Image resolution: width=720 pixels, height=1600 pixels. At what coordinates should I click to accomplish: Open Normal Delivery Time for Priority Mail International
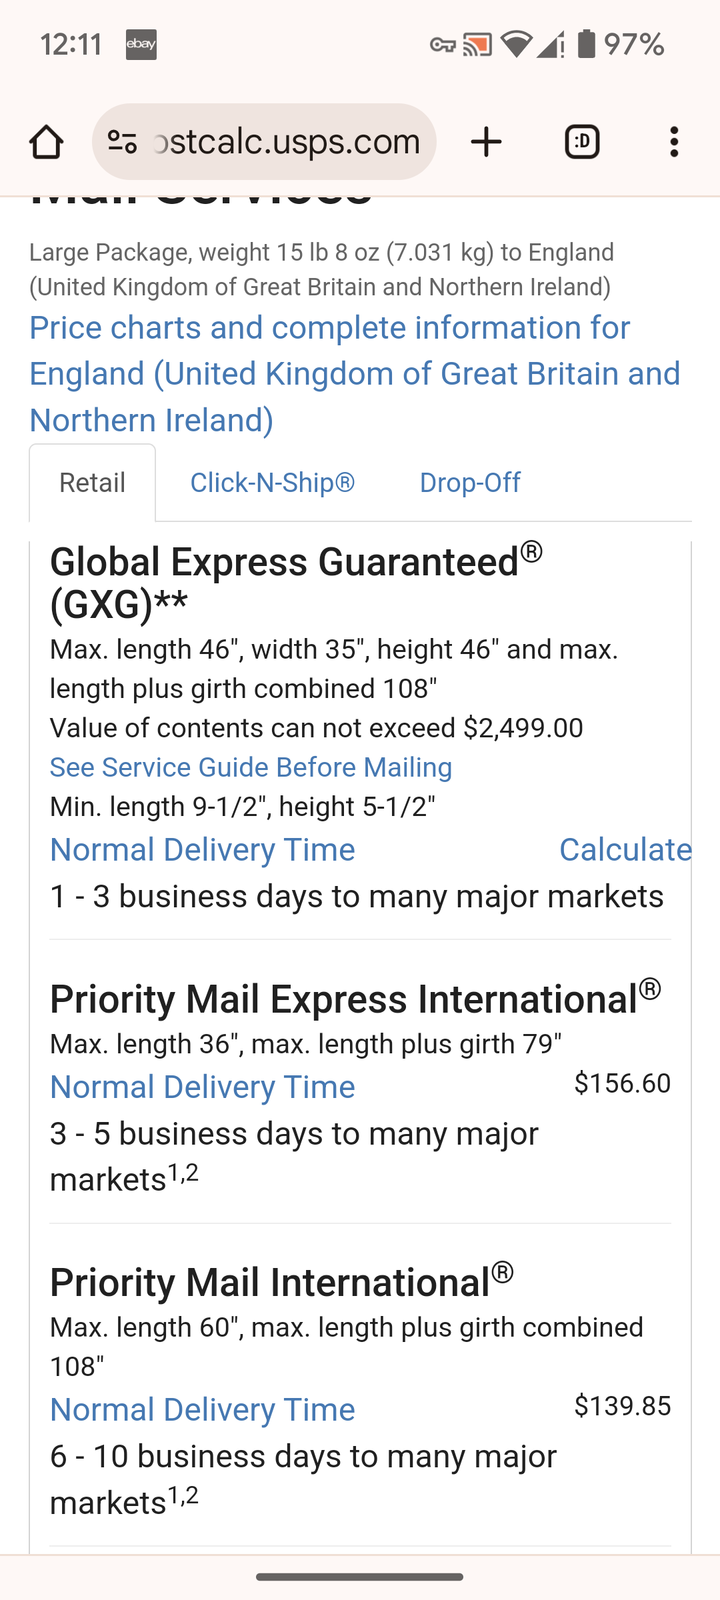pyautogui.click(x=202, y=1410)
